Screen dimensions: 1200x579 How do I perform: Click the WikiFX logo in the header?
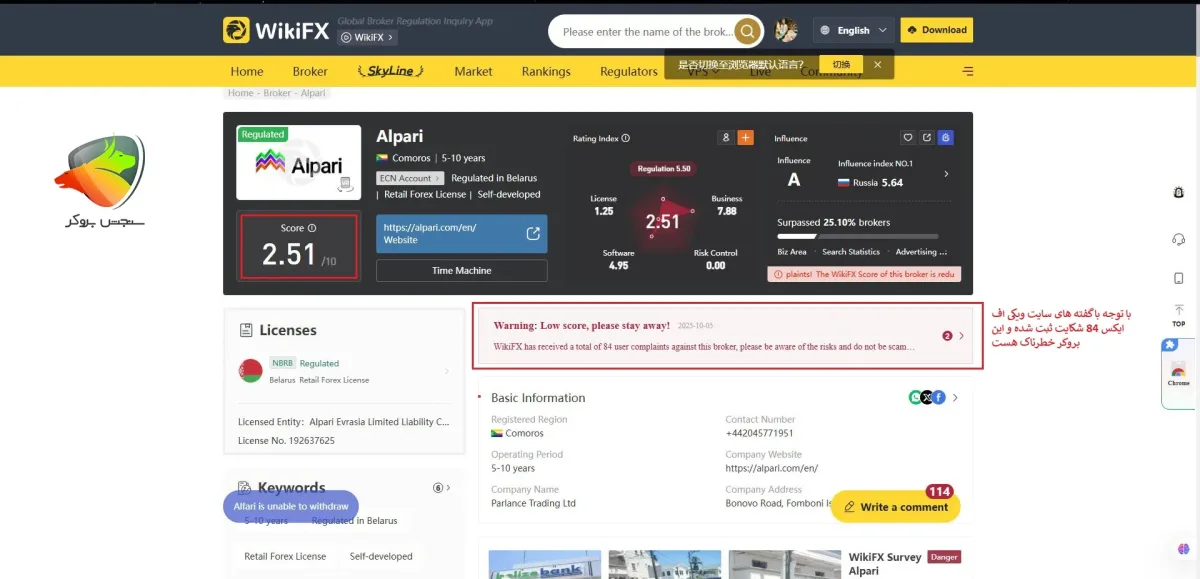click(276, 30)
